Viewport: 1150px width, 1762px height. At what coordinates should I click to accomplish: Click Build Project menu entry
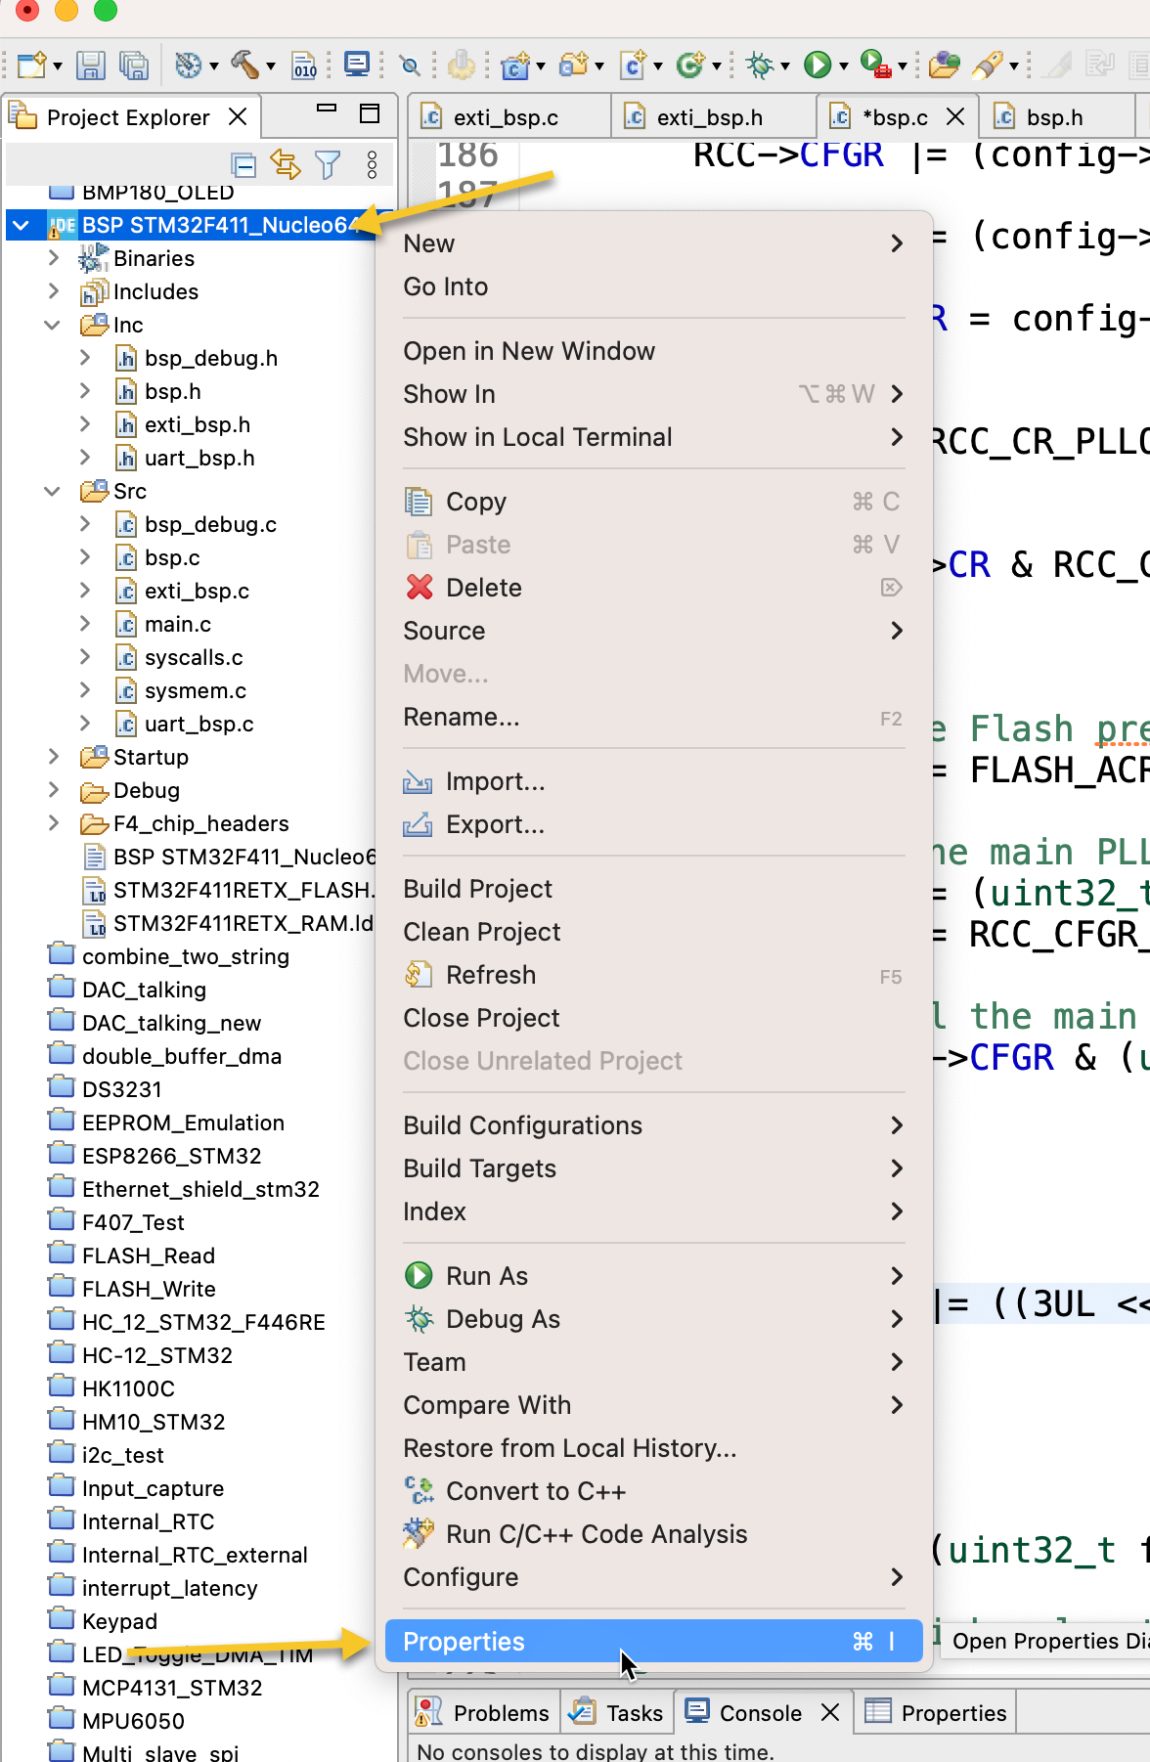[478, 889]
